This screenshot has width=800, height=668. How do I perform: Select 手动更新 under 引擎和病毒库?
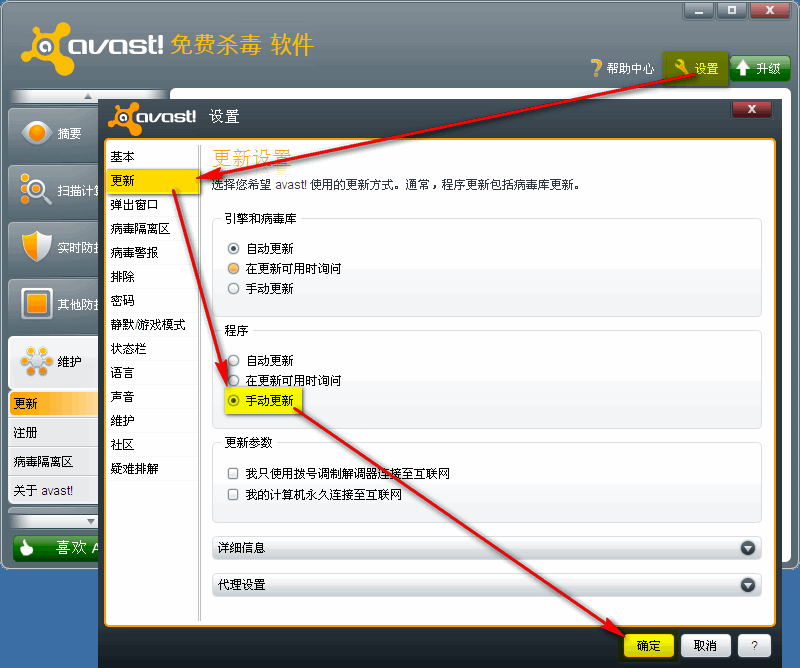pyautogui.click(x=234, y=288)
